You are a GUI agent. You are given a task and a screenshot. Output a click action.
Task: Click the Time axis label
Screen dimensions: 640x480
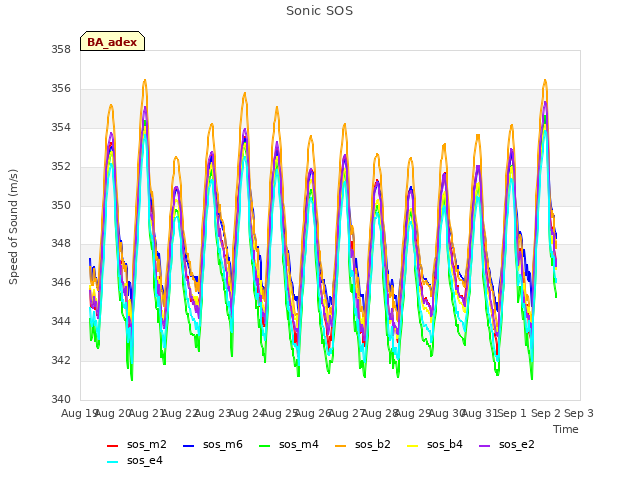point(566,429)
